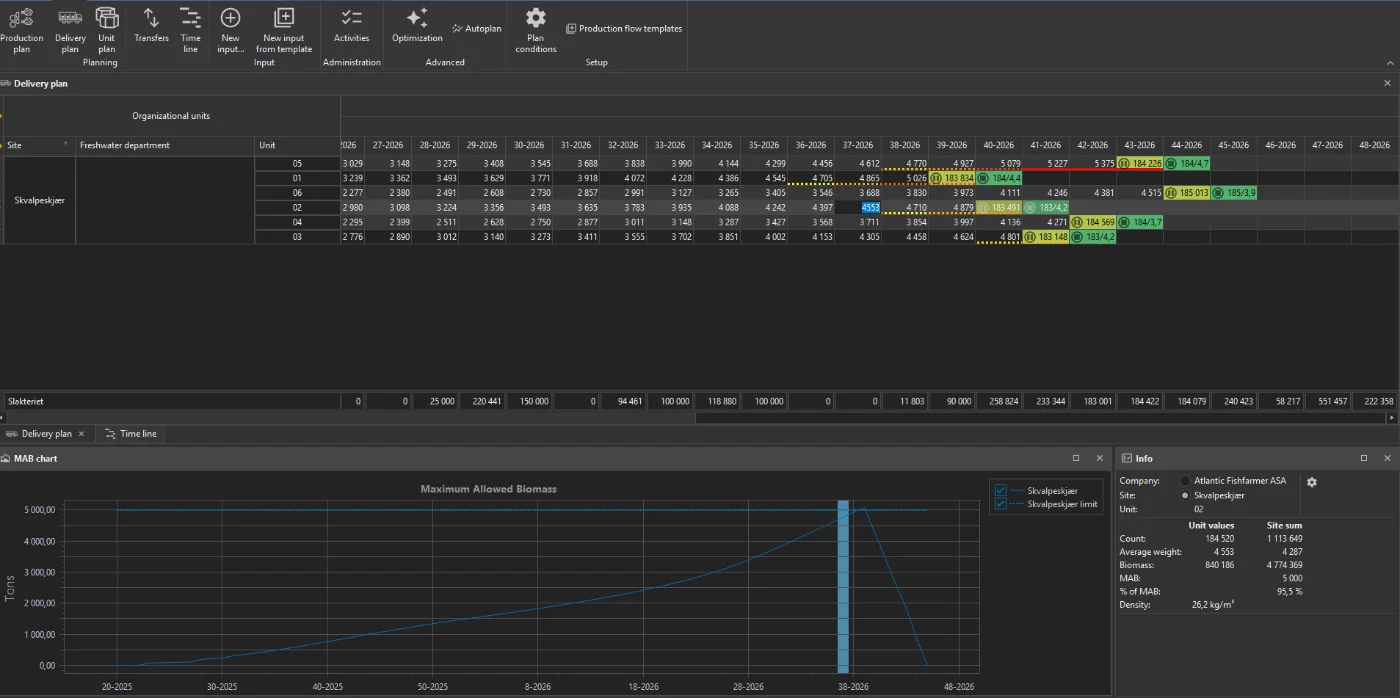The height and width of the screenshot is (698, 1400).
Task: Open the Site column filter
Action: tap(66, 145)
